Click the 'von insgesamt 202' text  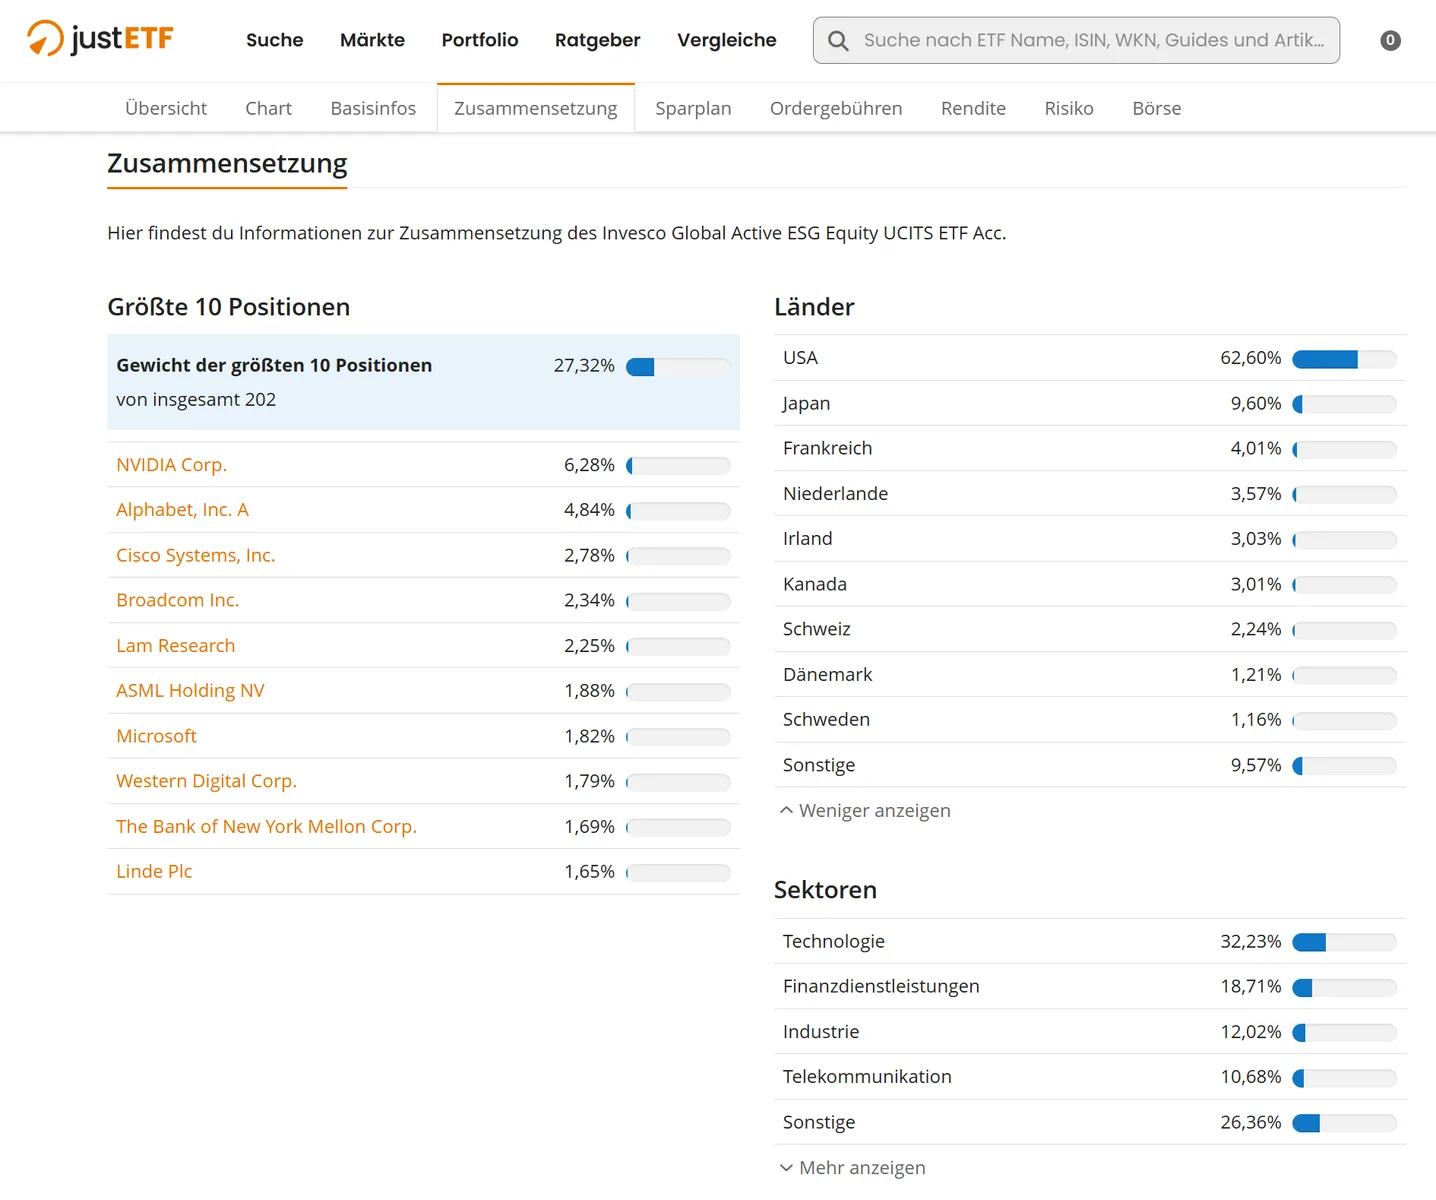[x=196, y=400]
